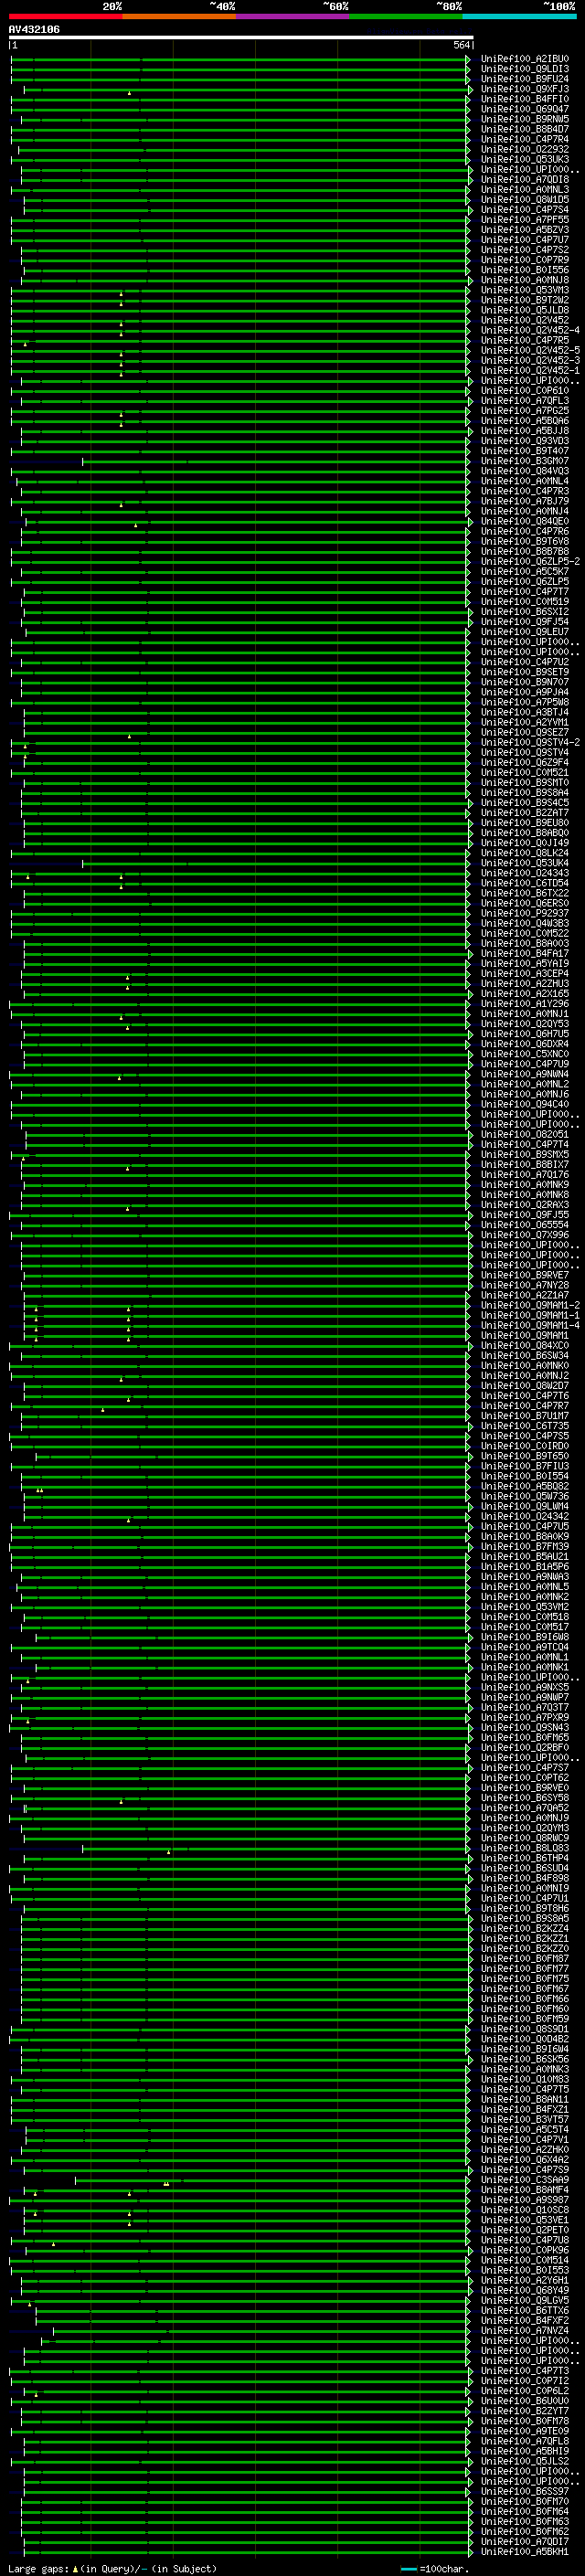The height and width of the screenshot is (2576, 585).
Task: Select hit label UniRef100_B2ZAT7
Action: tap(525, 812)
